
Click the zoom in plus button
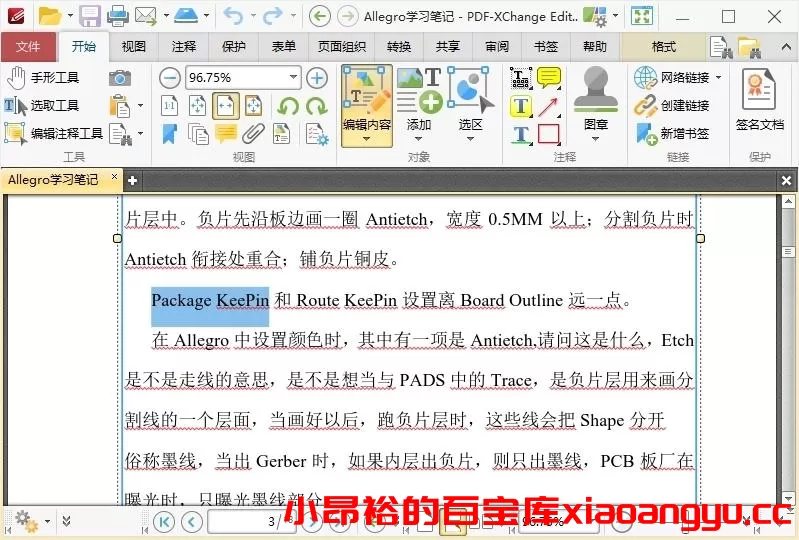317,78
